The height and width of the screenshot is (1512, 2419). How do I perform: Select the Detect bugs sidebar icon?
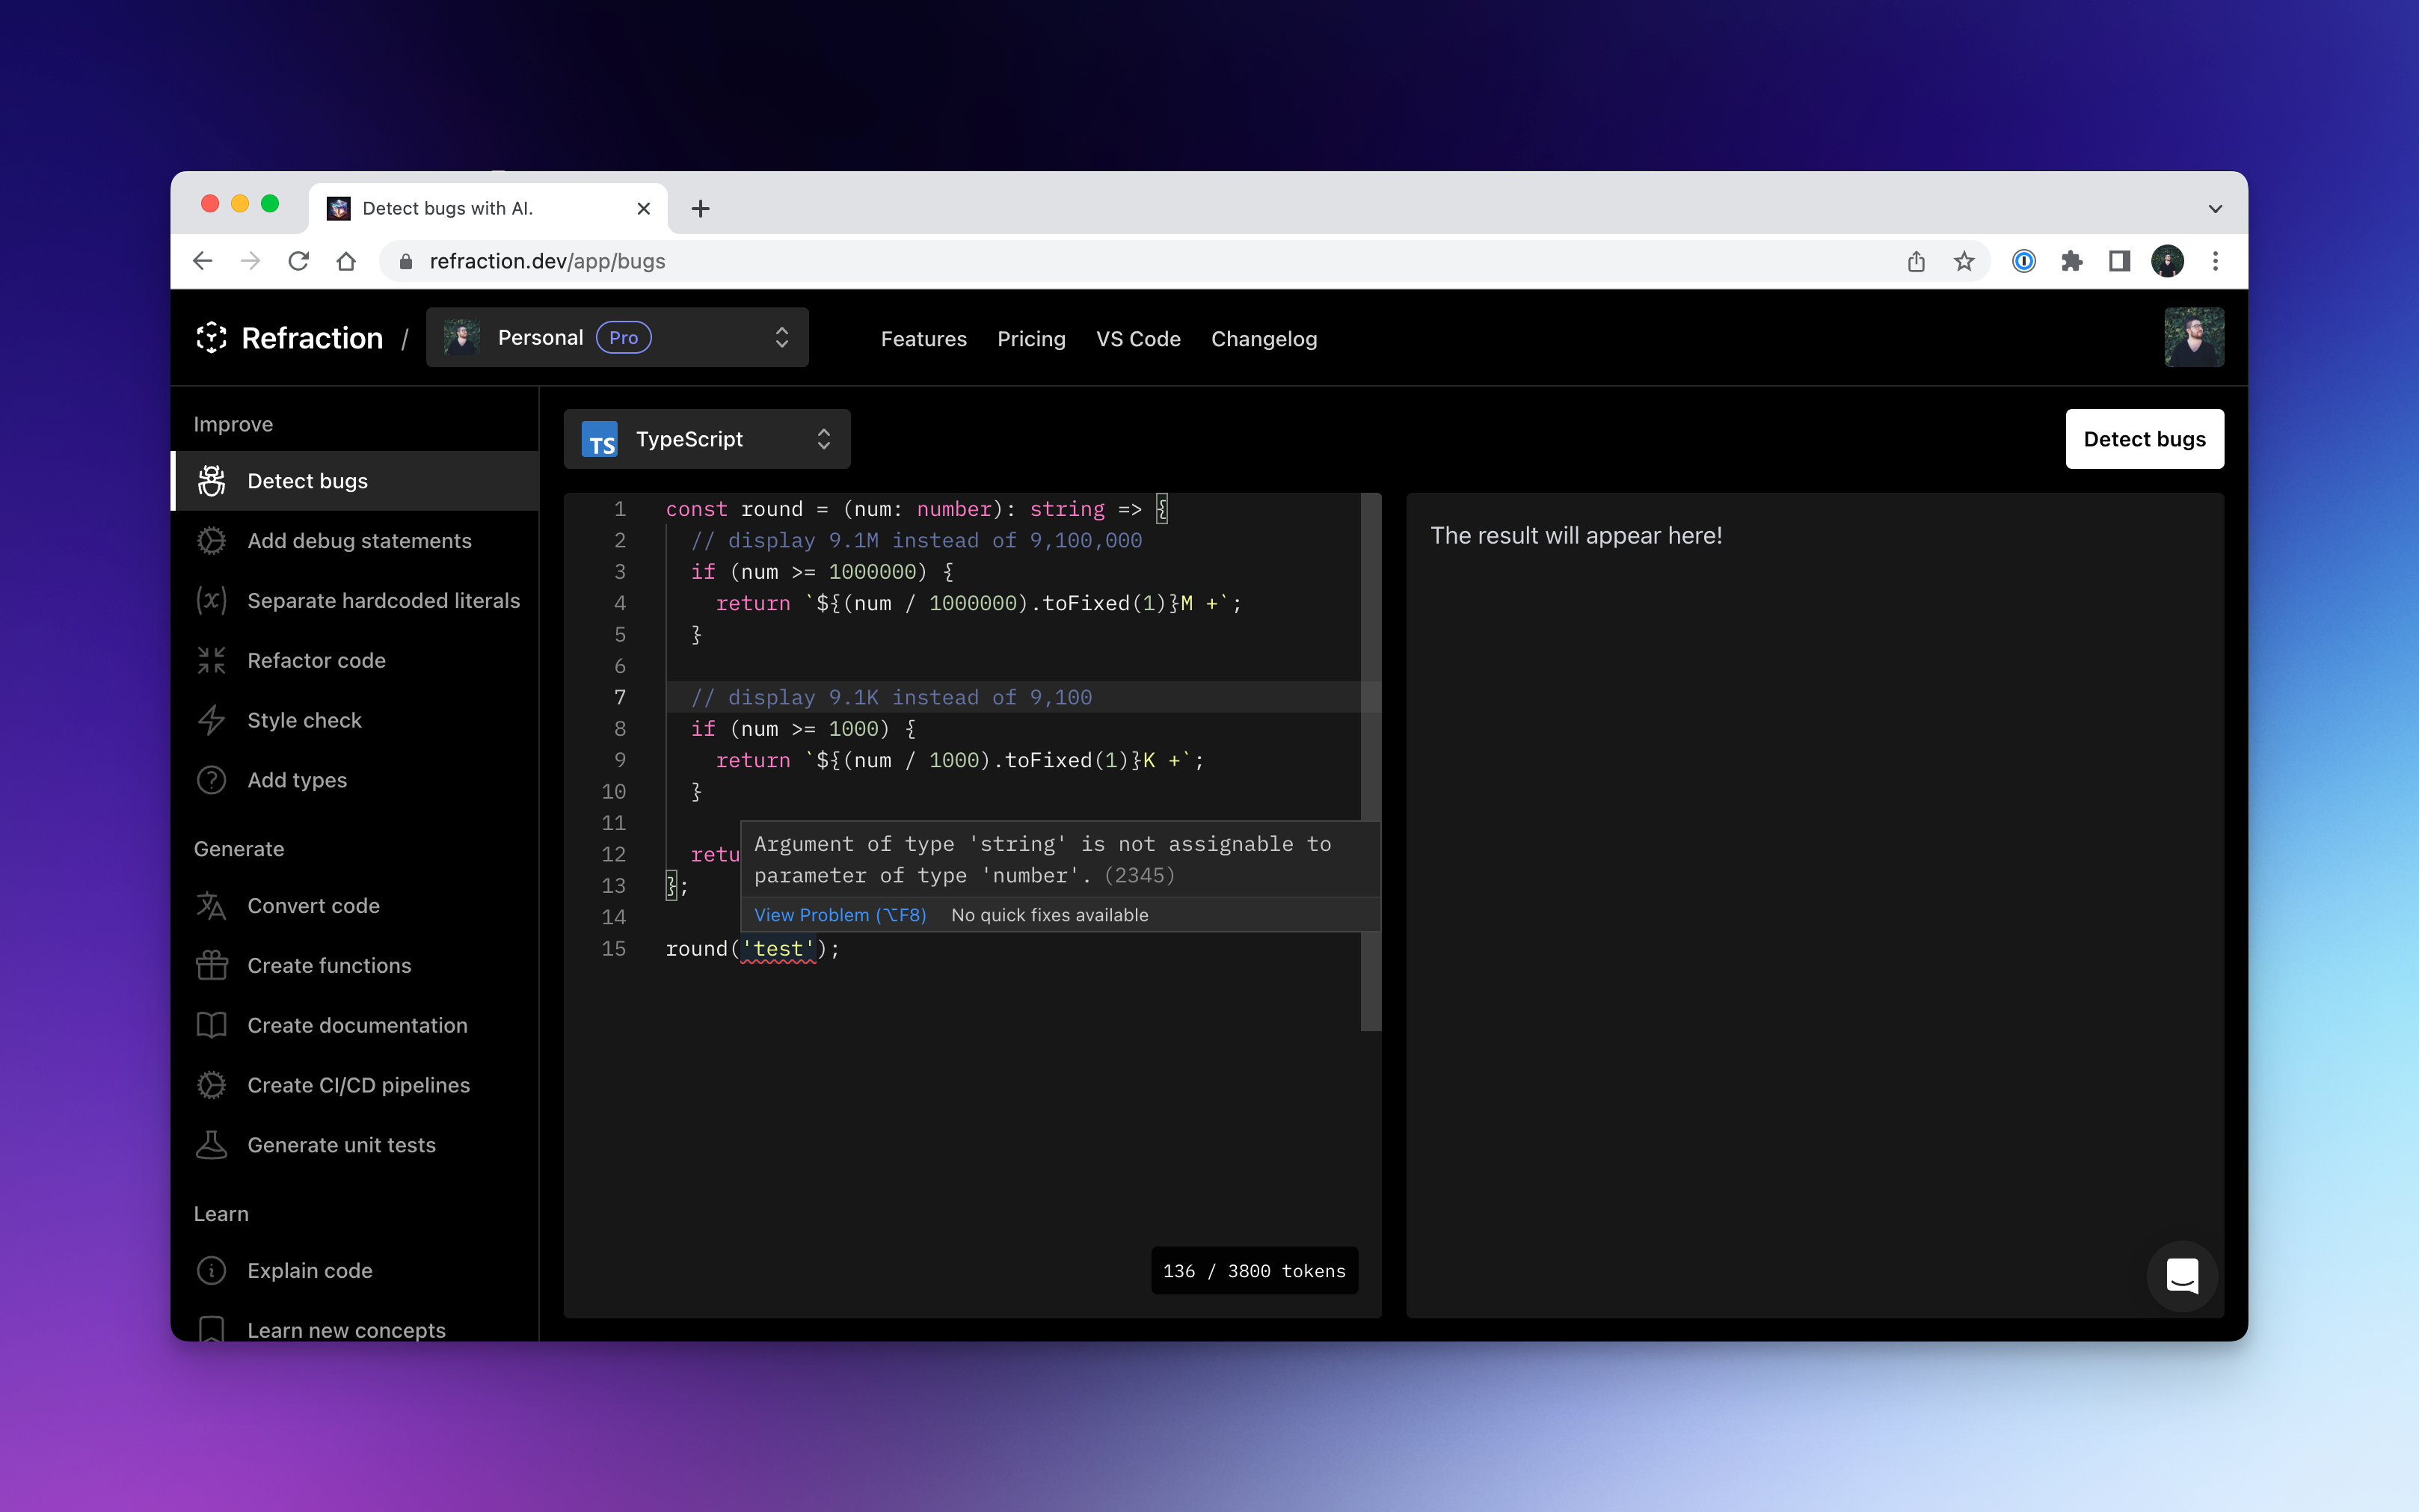pos(212,481)
